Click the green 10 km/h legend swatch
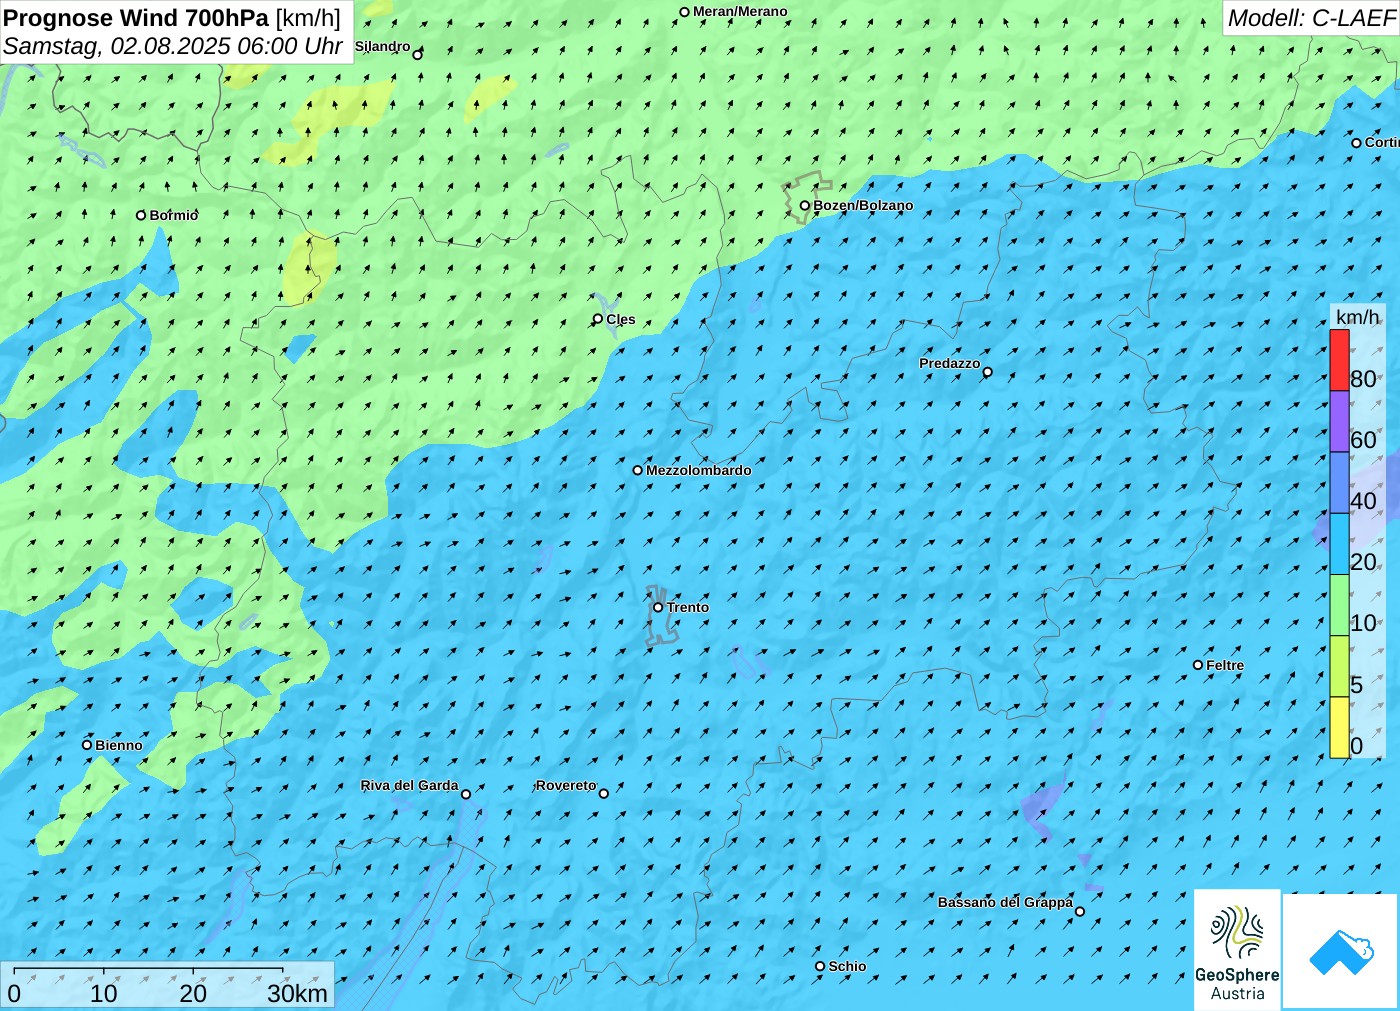 [x=1339, y=605]
